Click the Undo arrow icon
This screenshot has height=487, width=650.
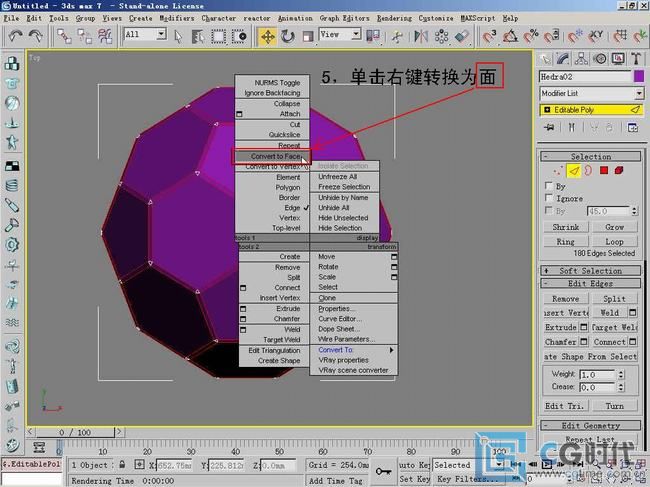tap(15, 36)
